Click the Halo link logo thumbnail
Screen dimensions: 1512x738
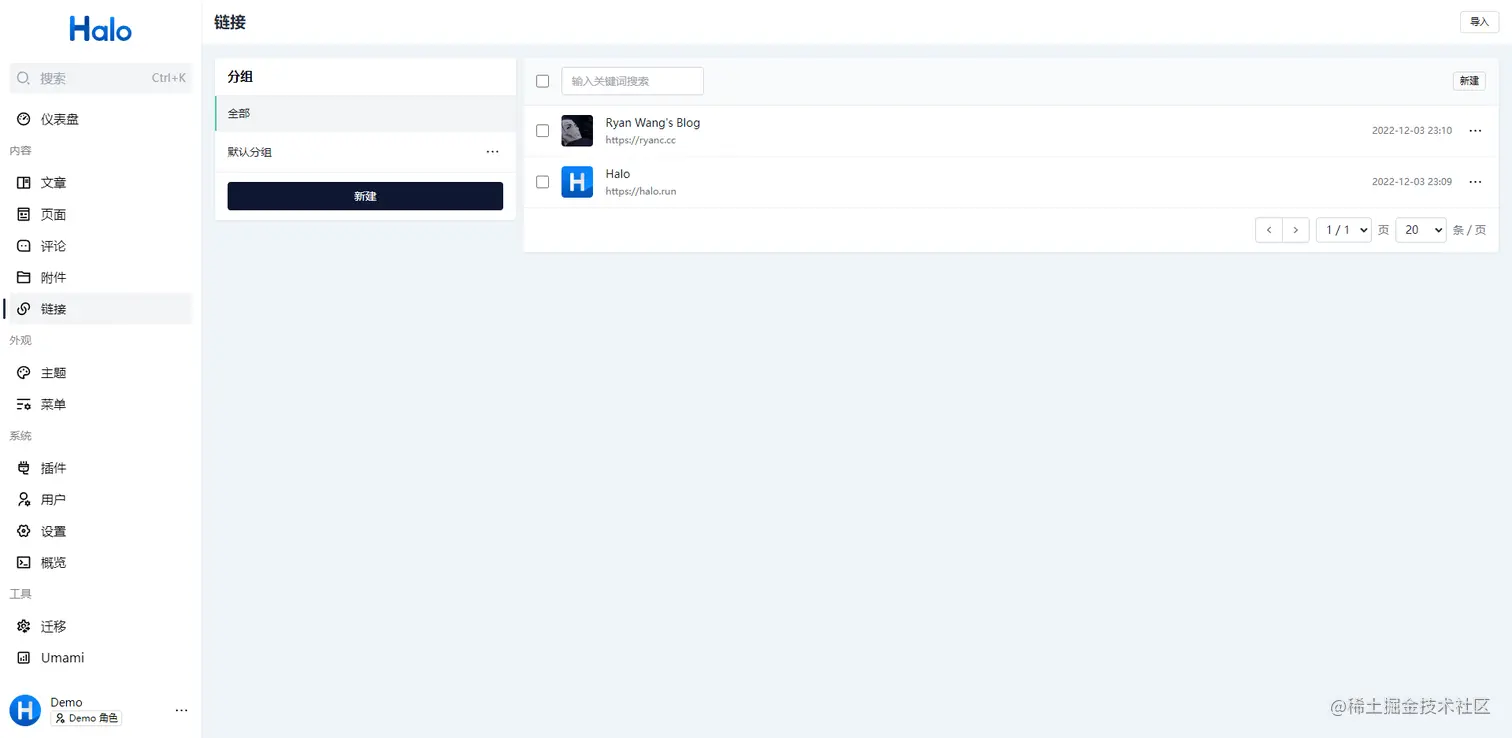point(577,182)
